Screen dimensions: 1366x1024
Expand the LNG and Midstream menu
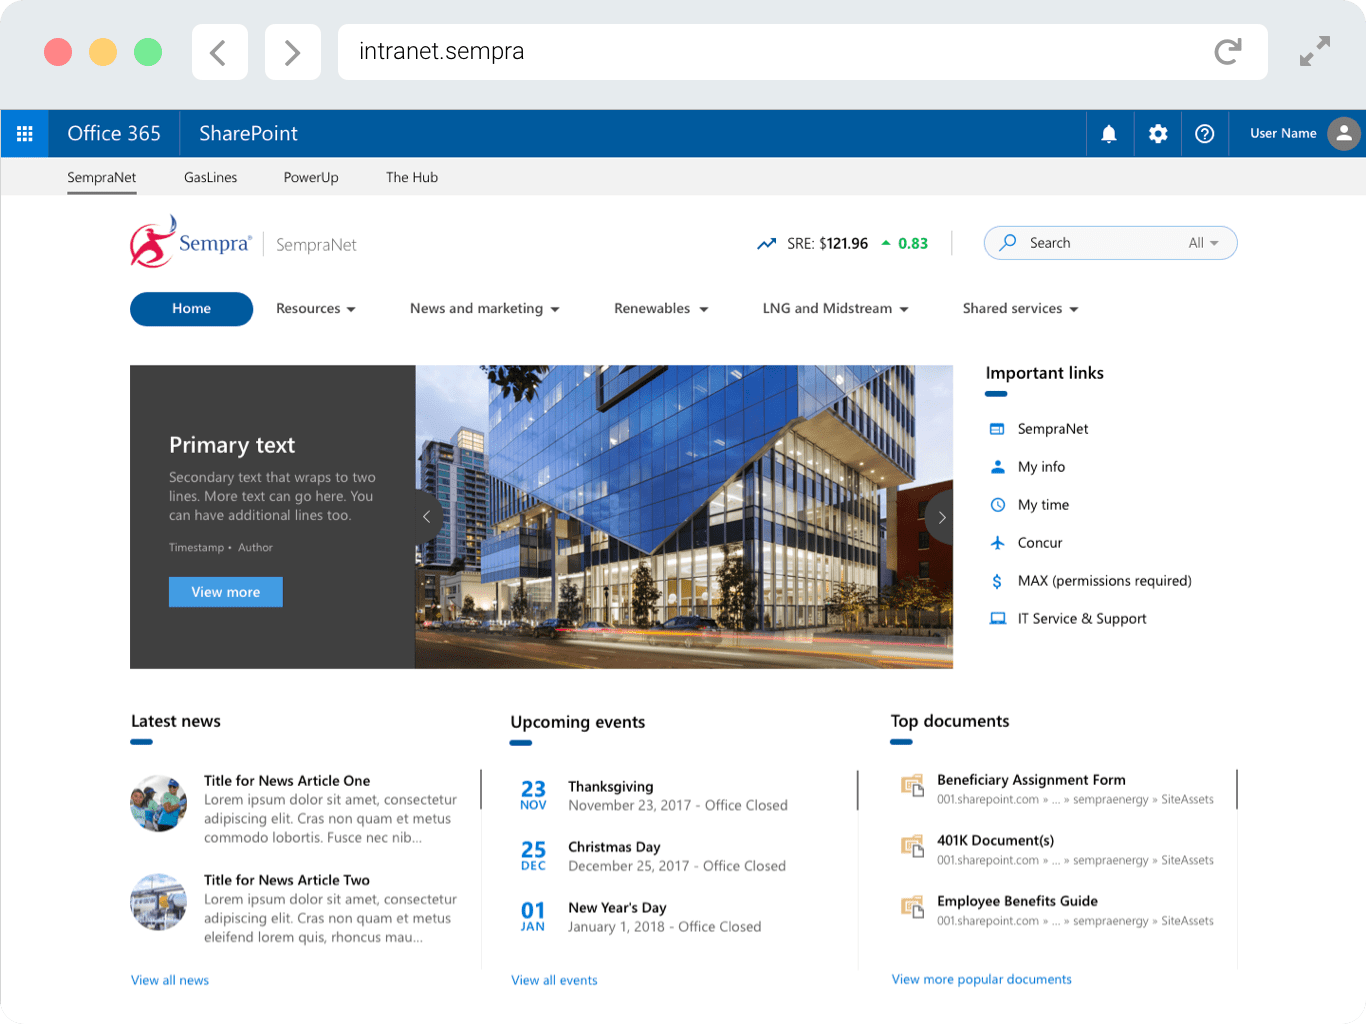tap(836, 309)
